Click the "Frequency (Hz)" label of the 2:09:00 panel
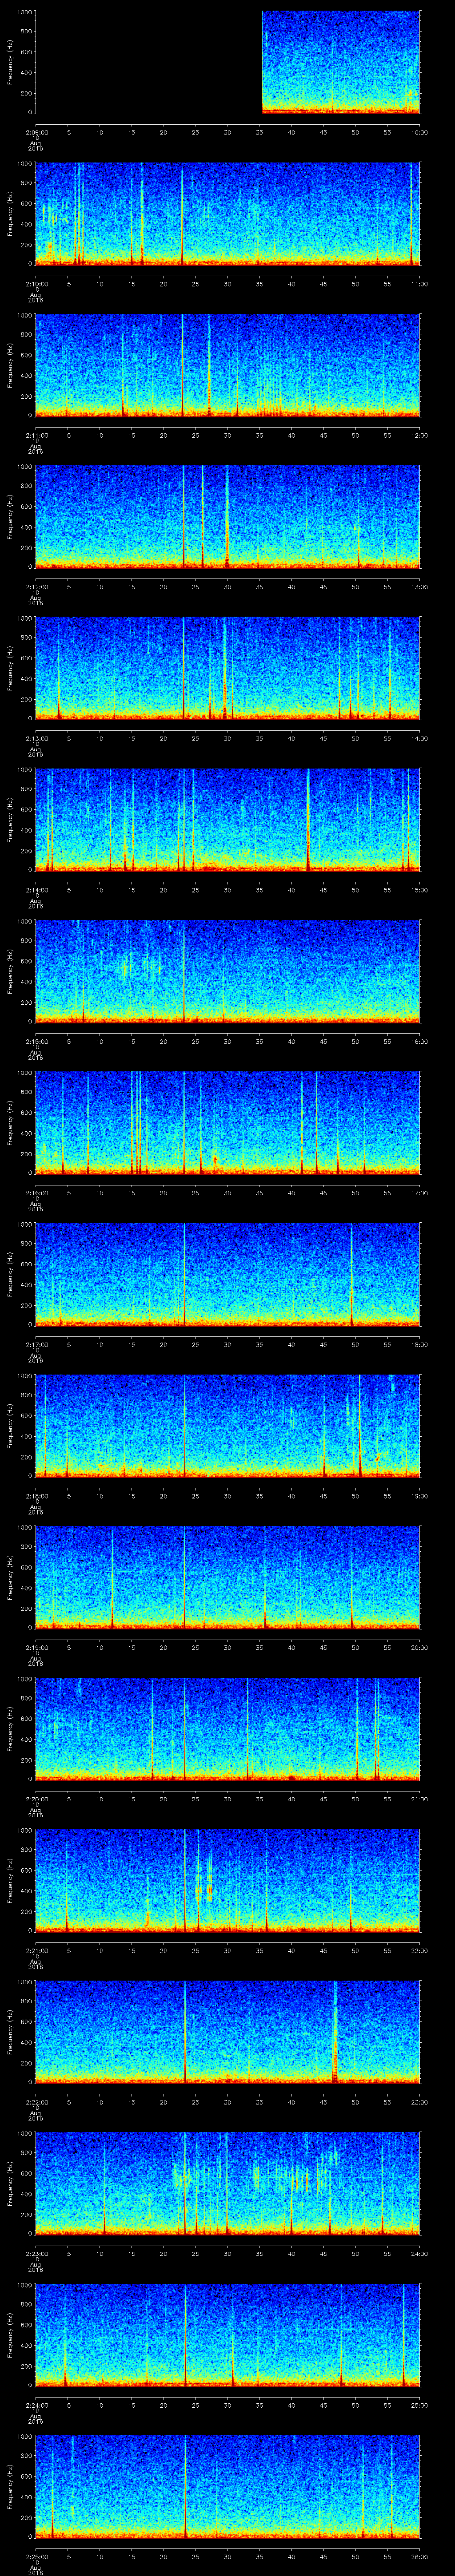The image size is (455, 2576). click(x=10, y=62)
